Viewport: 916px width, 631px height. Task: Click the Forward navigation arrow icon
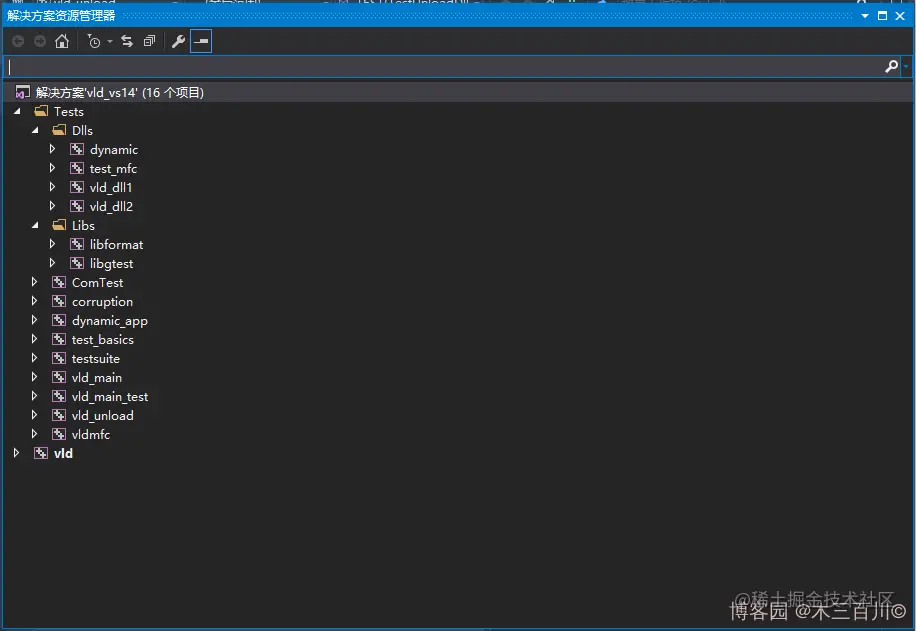(x=40, y=41)
